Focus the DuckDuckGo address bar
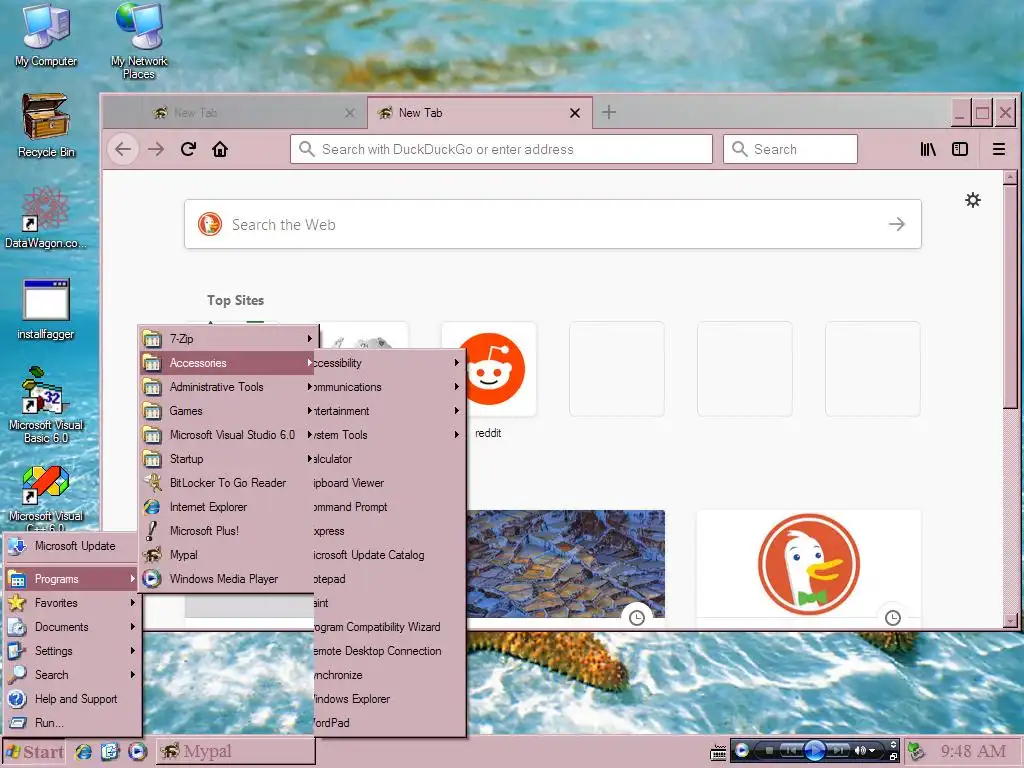The height and width of the screenshot is (768, 1024). [501, 149]
